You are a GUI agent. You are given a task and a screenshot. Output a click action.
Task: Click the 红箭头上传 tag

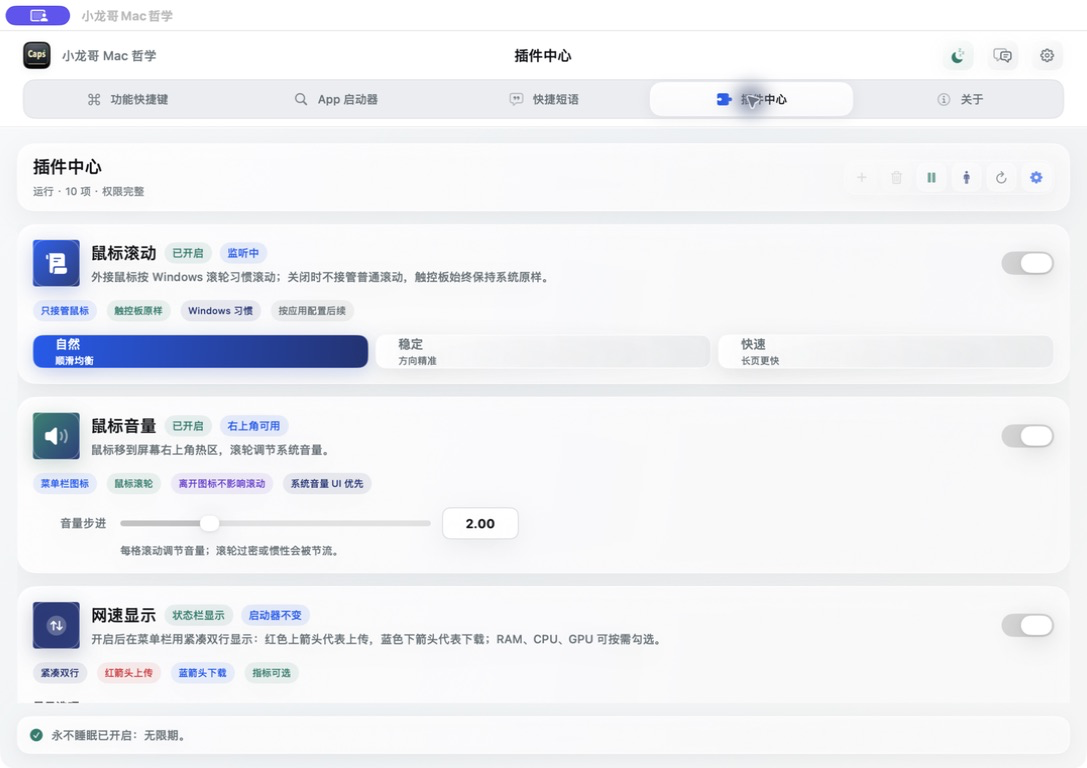pyautogui.click(x=128, y=672)
